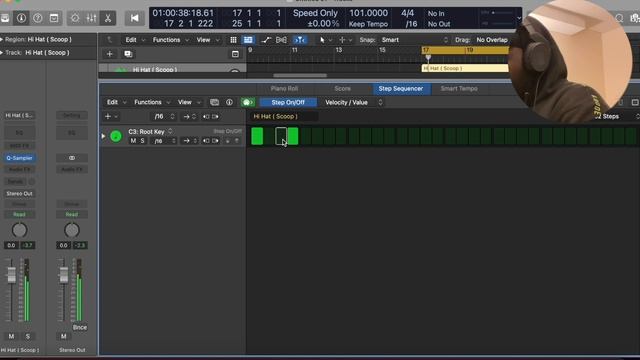The height and width of the screenshot is (360, 640).
Task: Shift C3 row steps right
Action: pos(215,141)
